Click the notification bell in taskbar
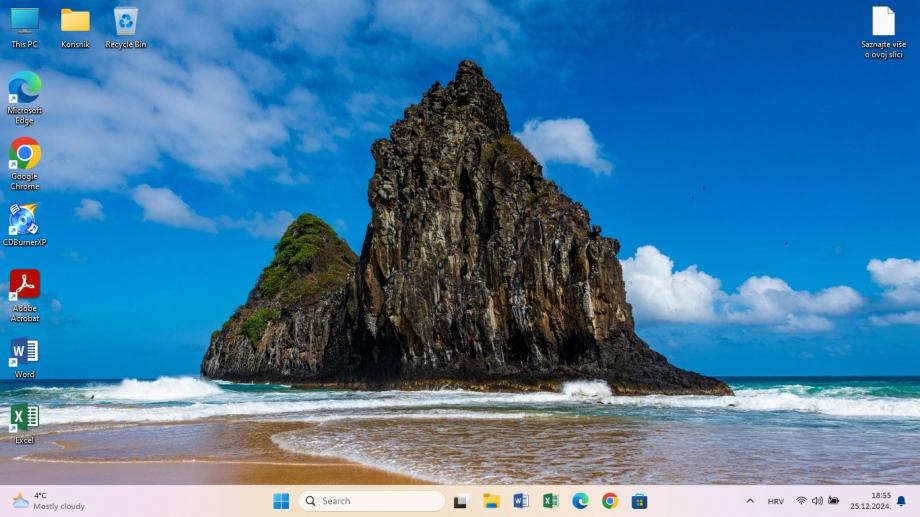 901,501
